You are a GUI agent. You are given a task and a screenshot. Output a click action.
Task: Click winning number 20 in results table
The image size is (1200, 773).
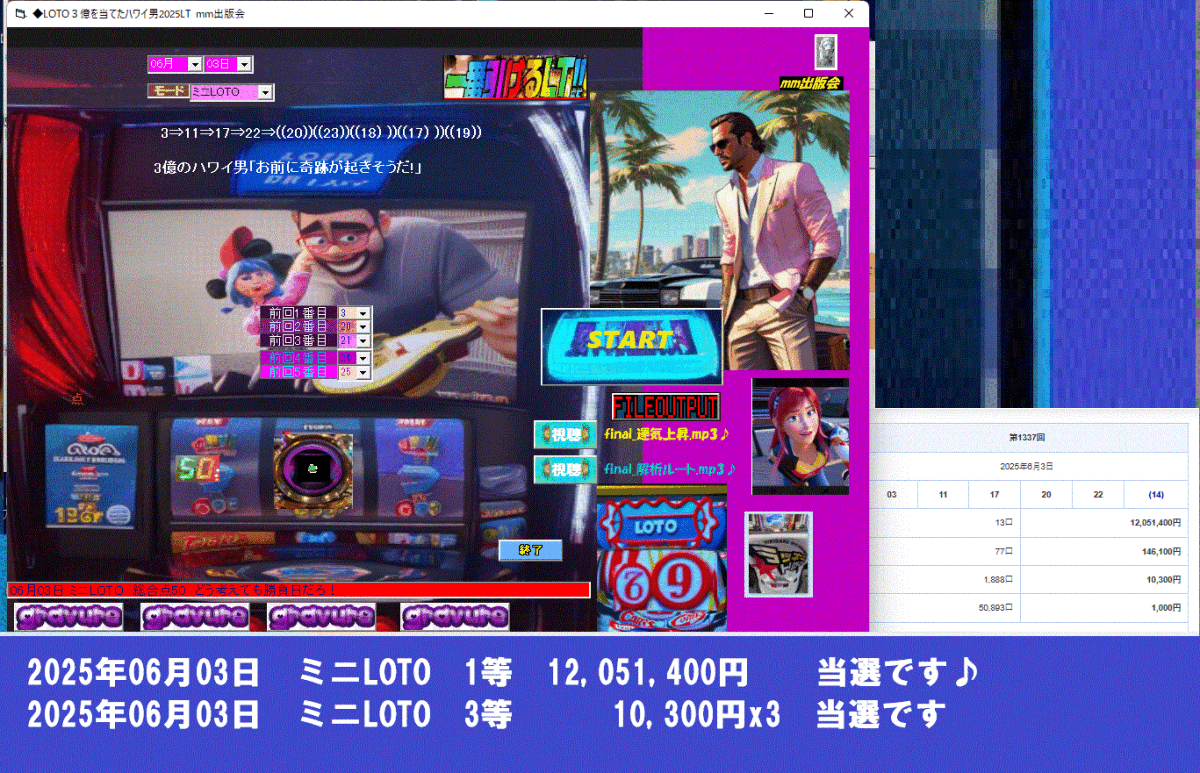[x=1046, y=495]
